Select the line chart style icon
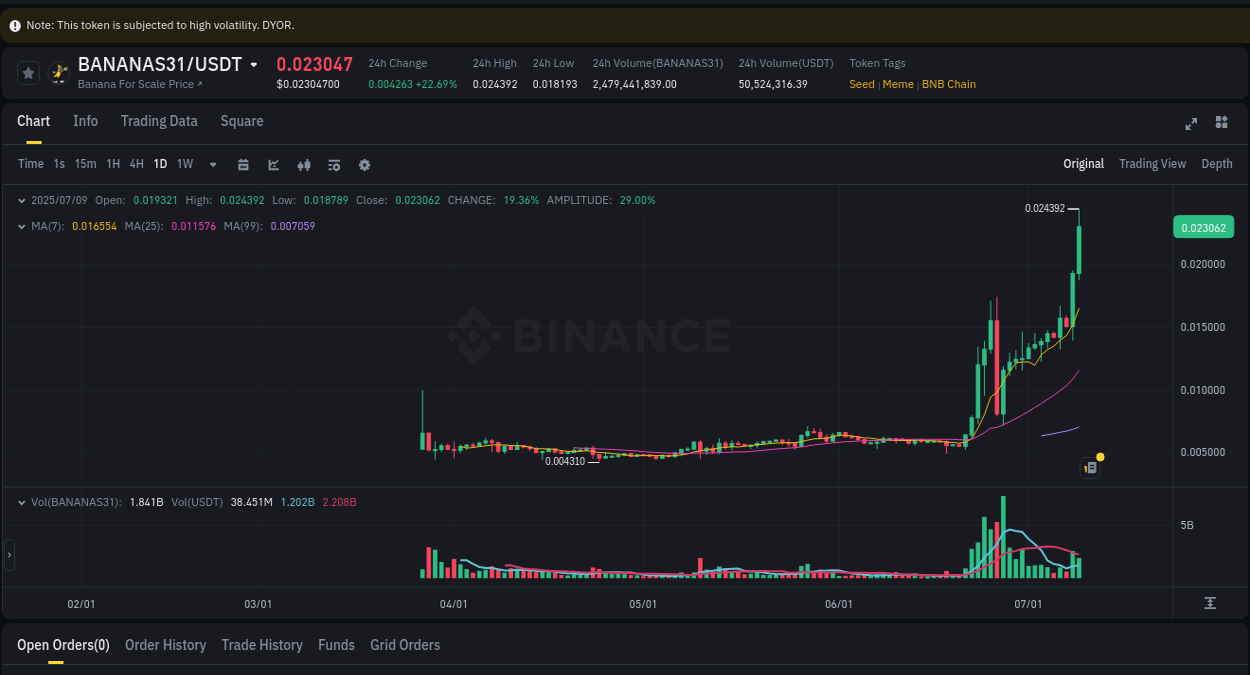The width and height of the screenshot is (1250, 675). [273, 164]
